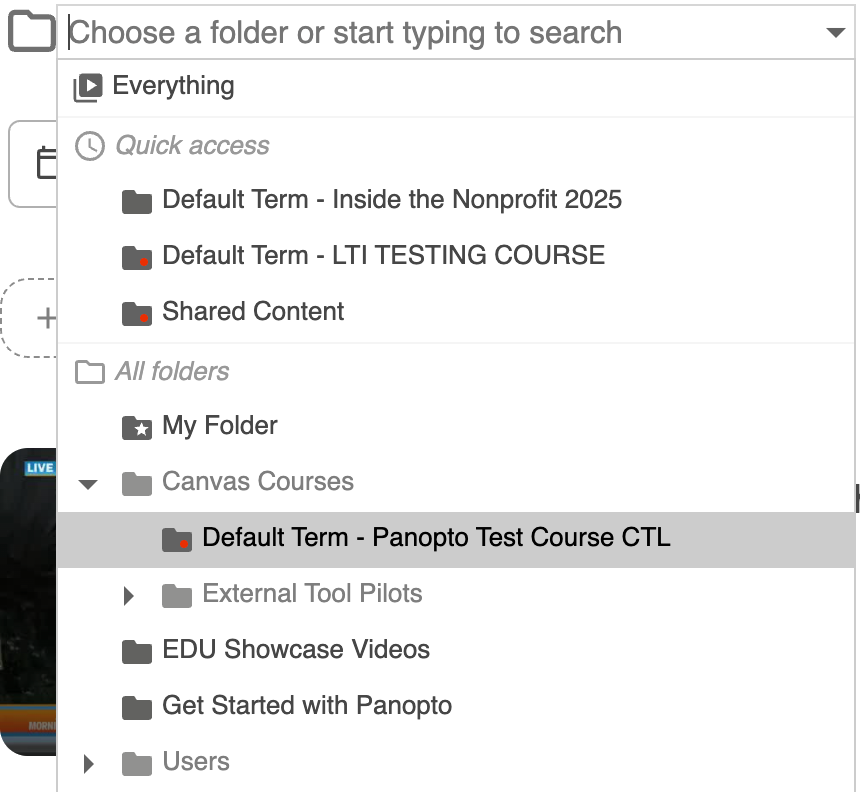Screen dimensions: 860x792
Task: Pick the My Folder entry
Action: point(219,425)
